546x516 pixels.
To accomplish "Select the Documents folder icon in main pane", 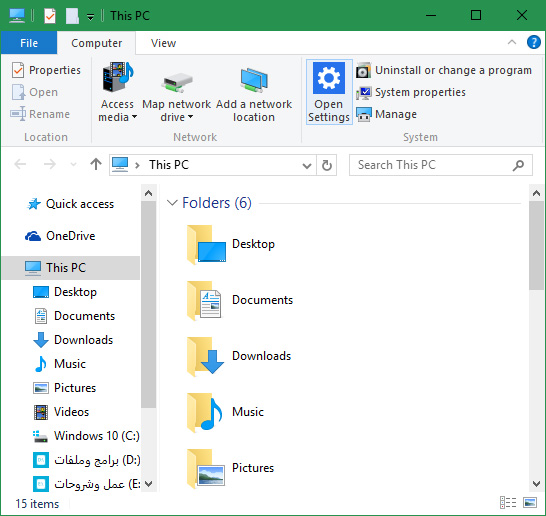I will point(204,300).
